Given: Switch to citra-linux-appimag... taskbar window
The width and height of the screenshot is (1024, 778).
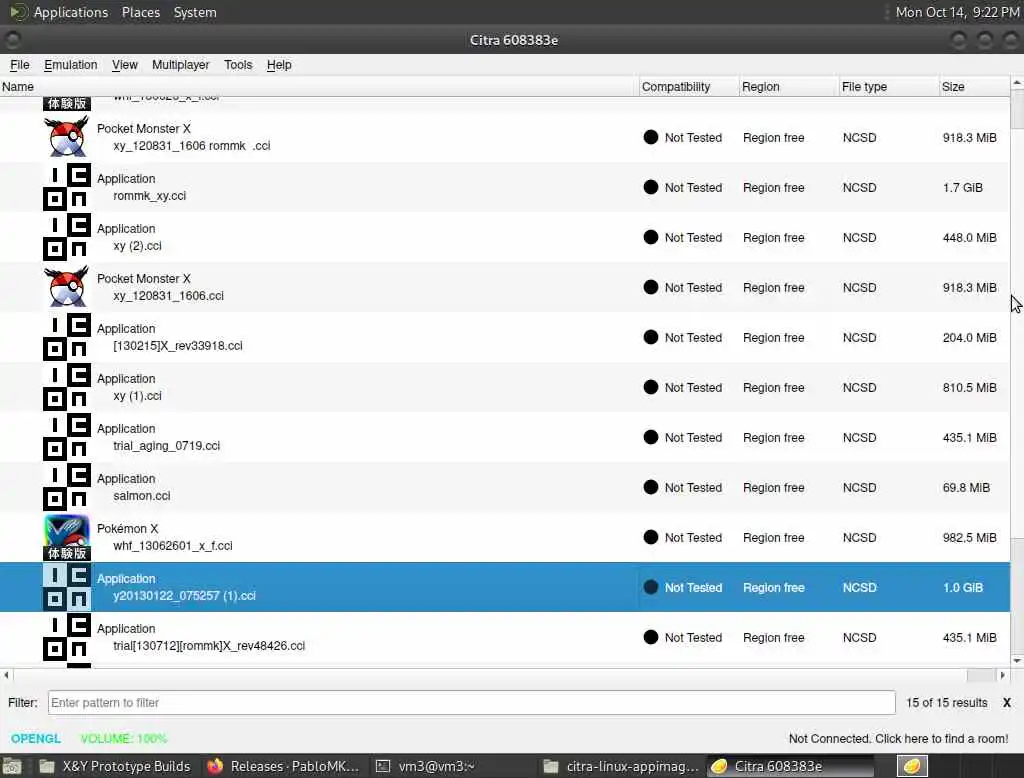Looking at the screenshot, I should coord(622,766).
